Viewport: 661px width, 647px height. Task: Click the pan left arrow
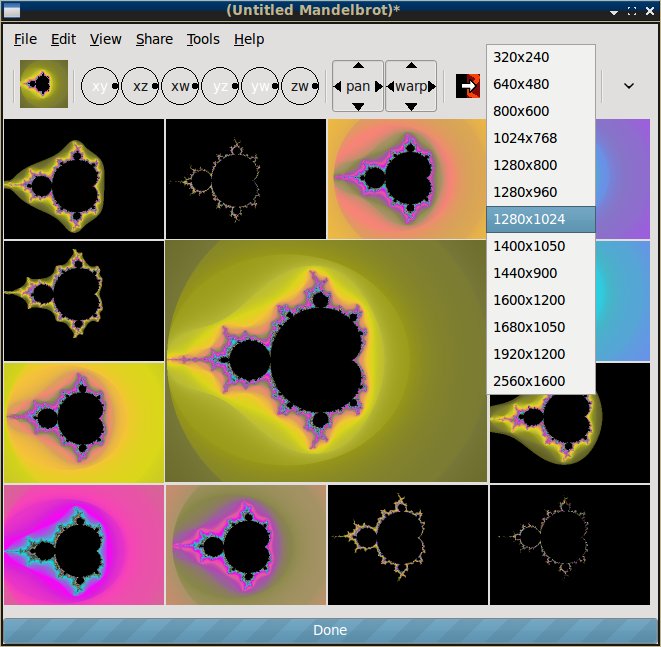pyautogui.click(x=337, y=86)
